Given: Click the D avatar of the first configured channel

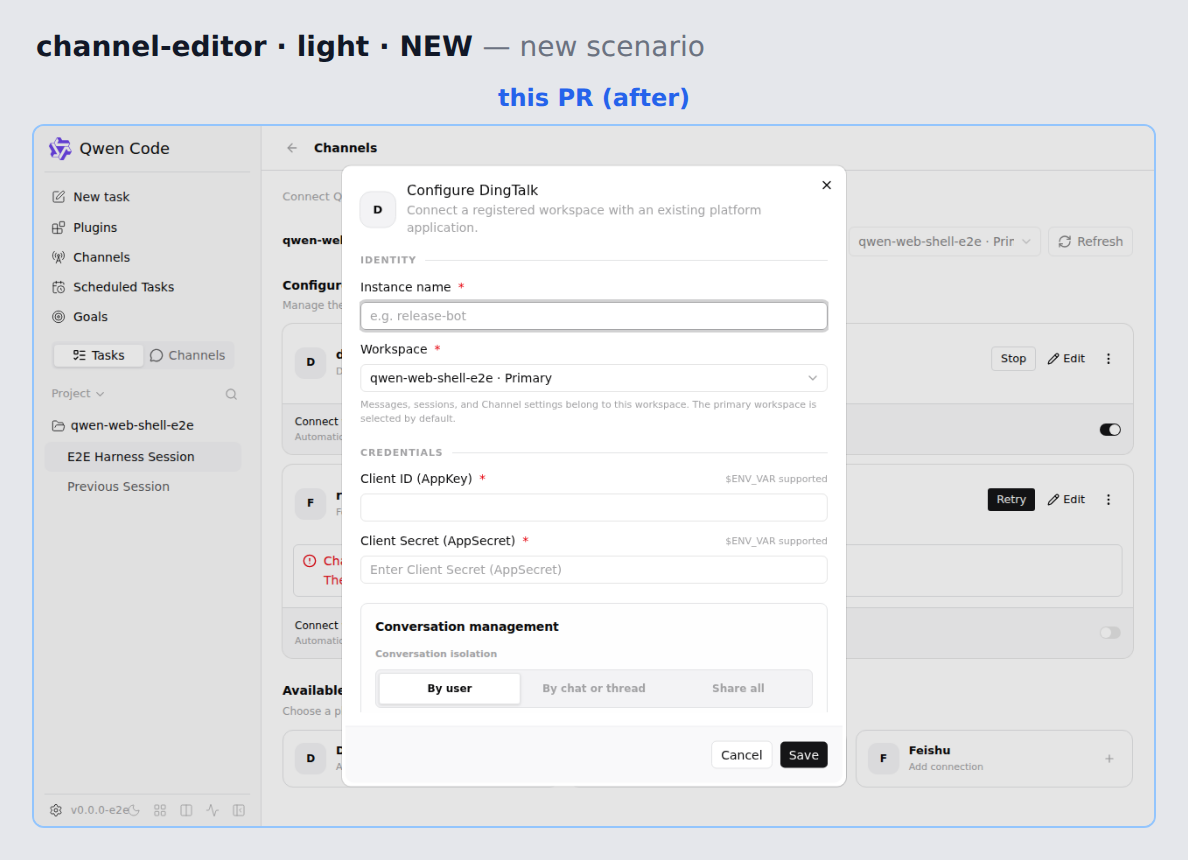Looking at the screenshot, I should [x=311, y=362].
